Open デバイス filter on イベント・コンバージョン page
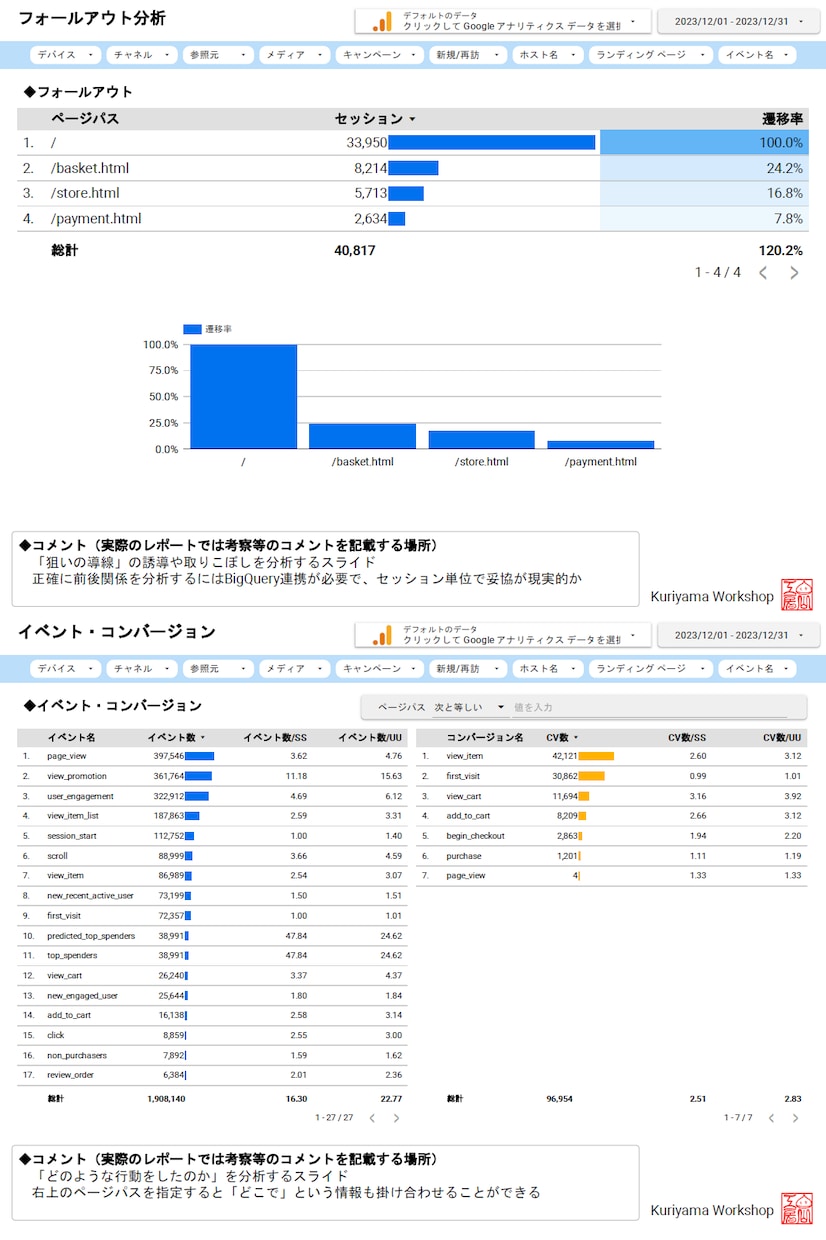The image size is (826, 1240). coord(66,669)
